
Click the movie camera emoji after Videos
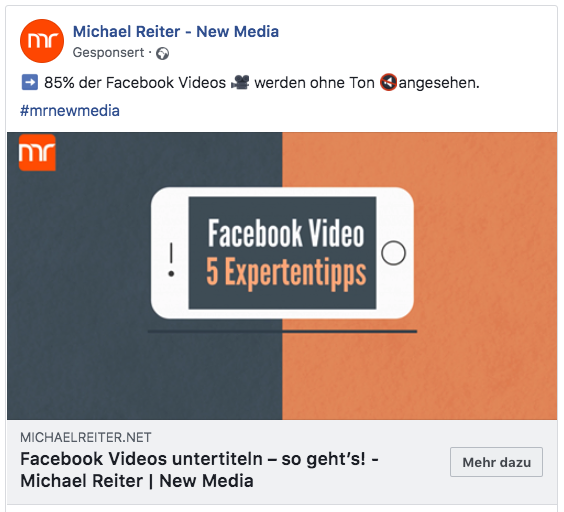tap(240, 82)
